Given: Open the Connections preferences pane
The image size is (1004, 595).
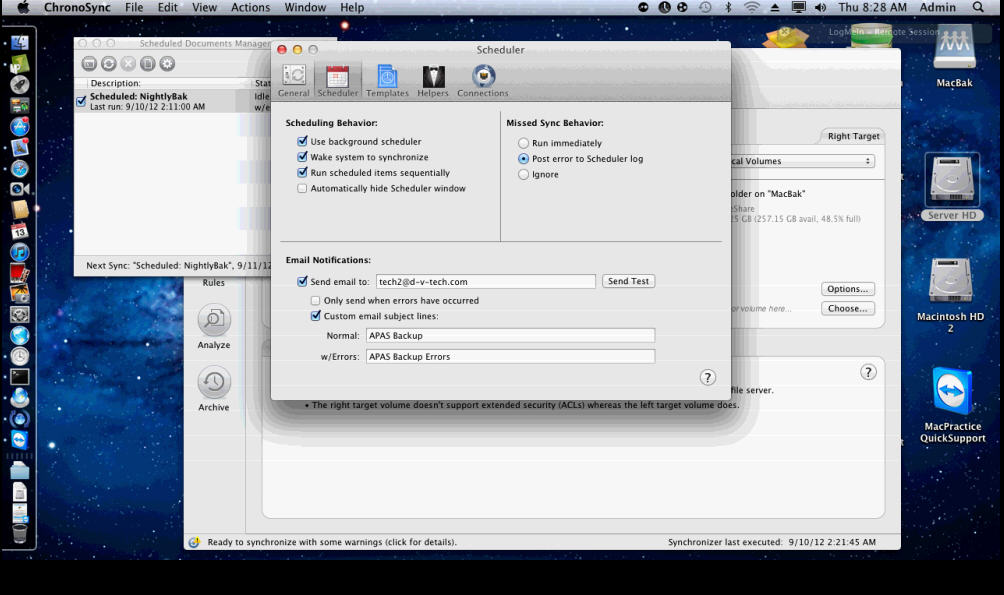Looking at the screenshot, I should click(x=483, y=80).
